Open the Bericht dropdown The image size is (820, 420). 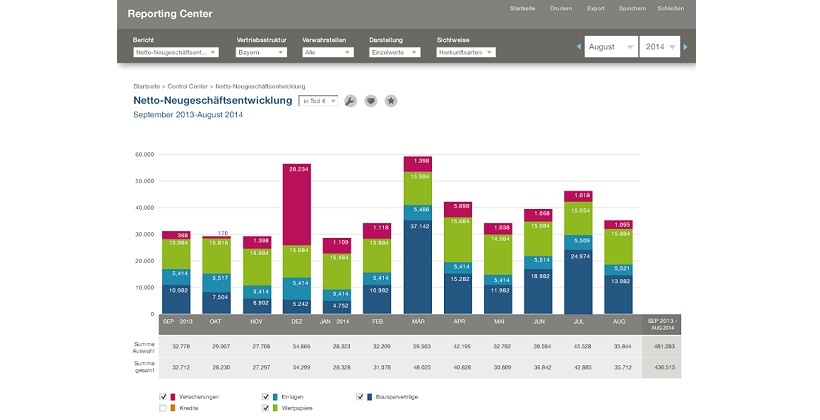(x=176, y=52)
